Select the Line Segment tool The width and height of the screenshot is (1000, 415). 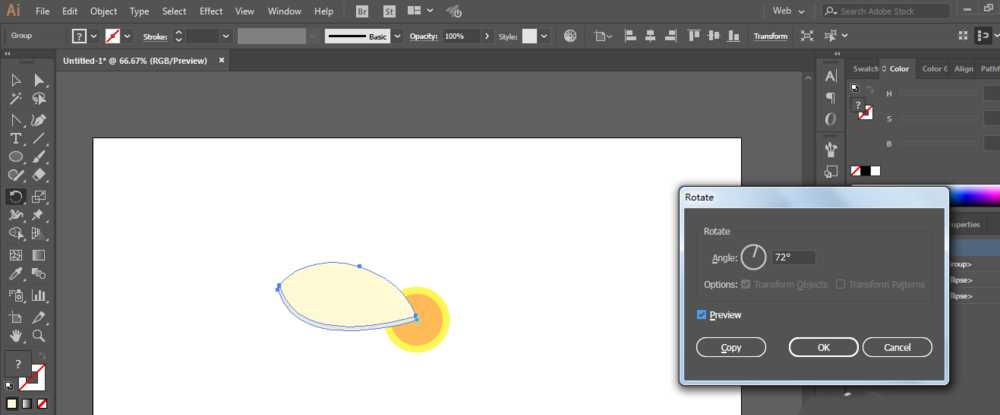(x=39, y=139)
